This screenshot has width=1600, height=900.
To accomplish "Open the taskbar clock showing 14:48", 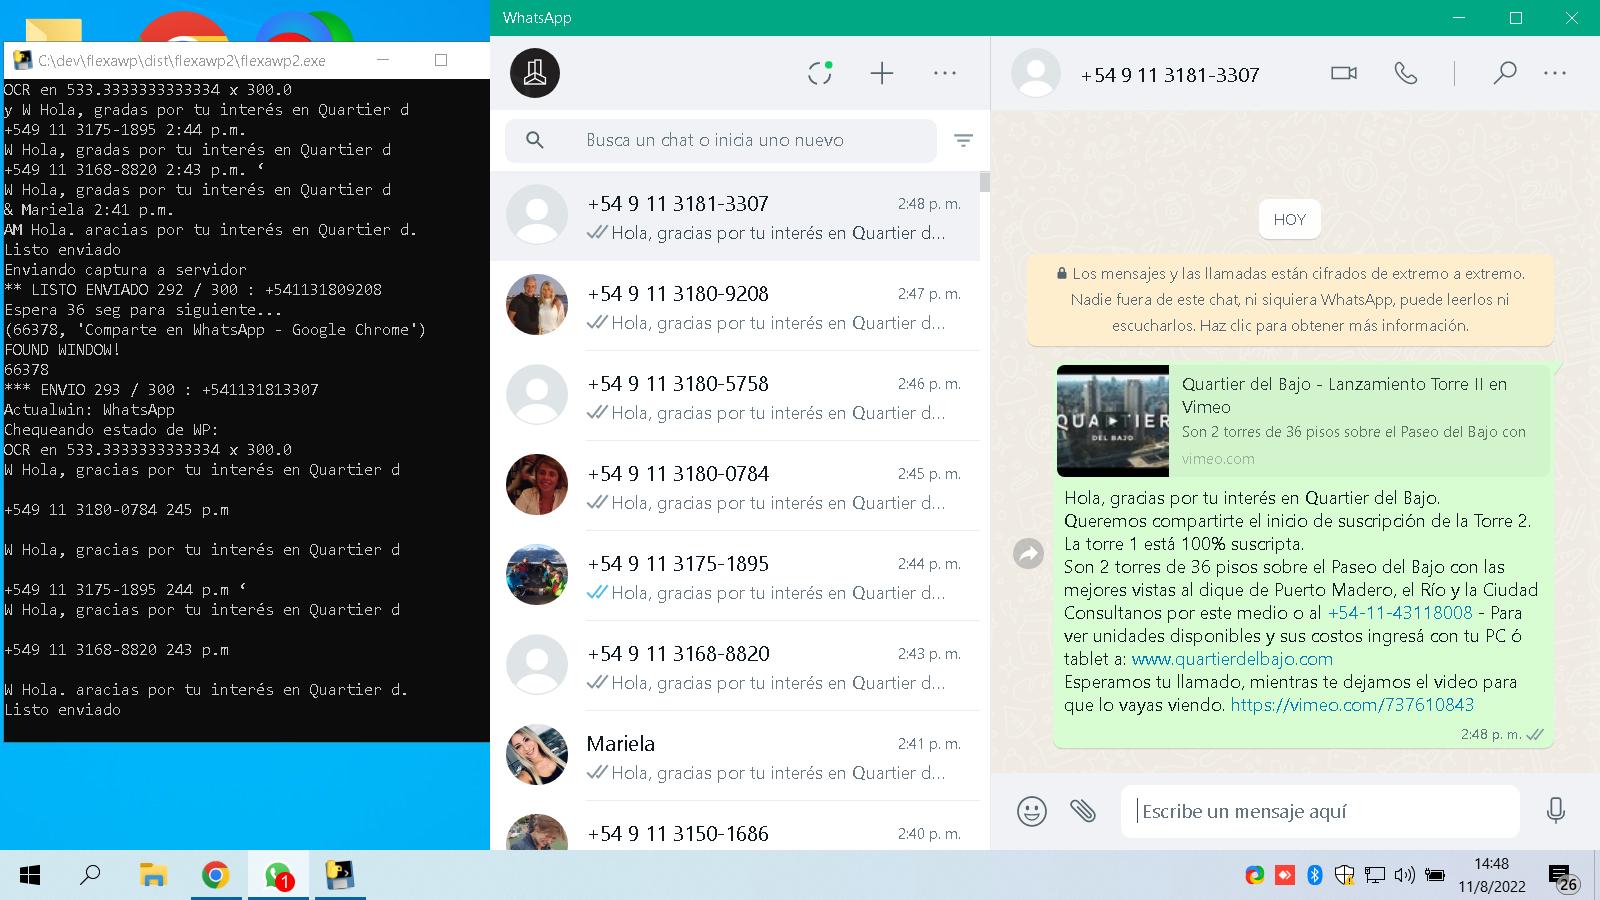I will (1491, 875).
